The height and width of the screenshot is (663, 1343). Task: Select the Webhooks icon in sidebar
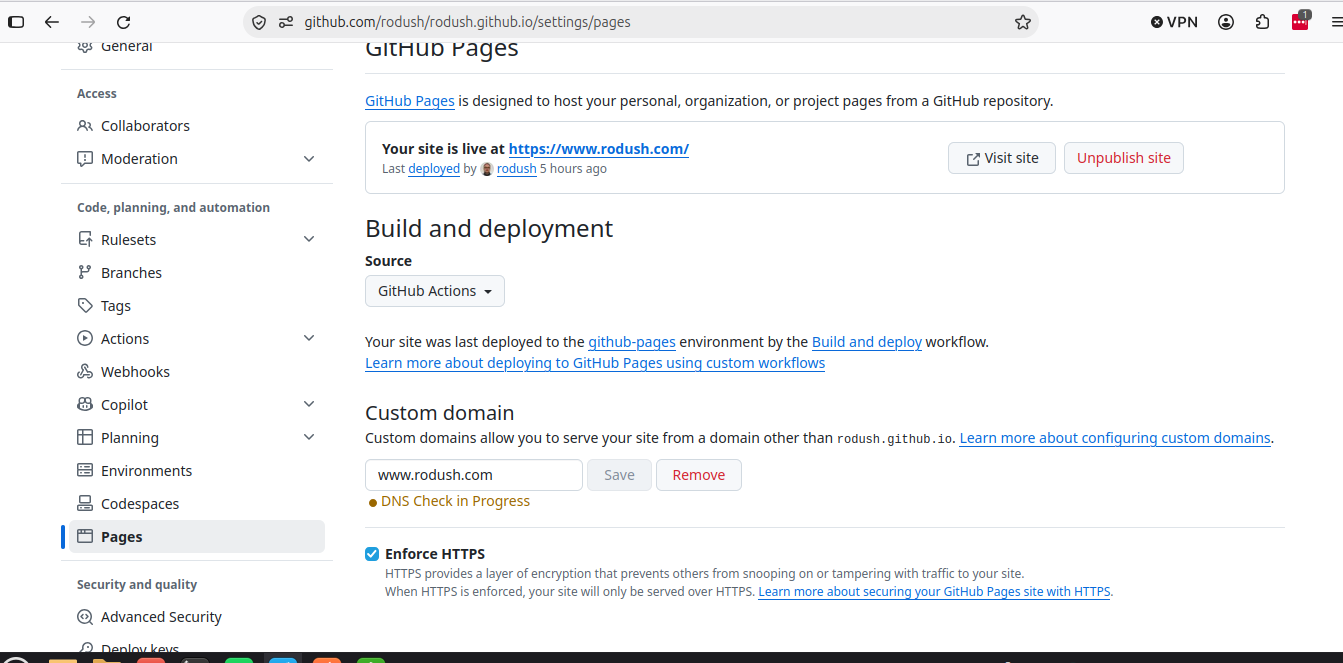pos(85,372)
